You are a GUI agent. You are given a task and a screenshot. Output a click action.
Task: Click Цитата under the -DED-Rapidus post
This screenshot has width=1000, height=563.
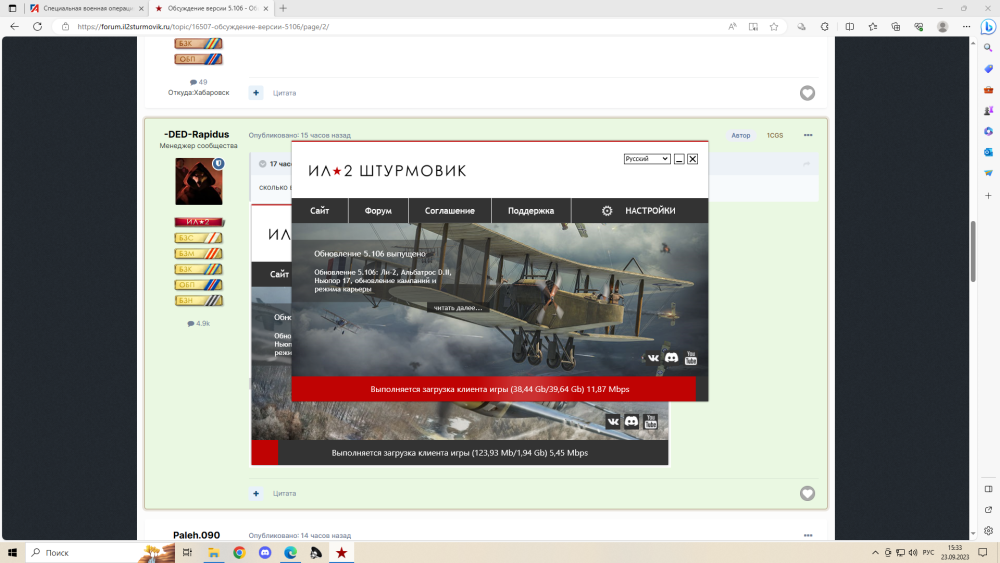(284, 493)
